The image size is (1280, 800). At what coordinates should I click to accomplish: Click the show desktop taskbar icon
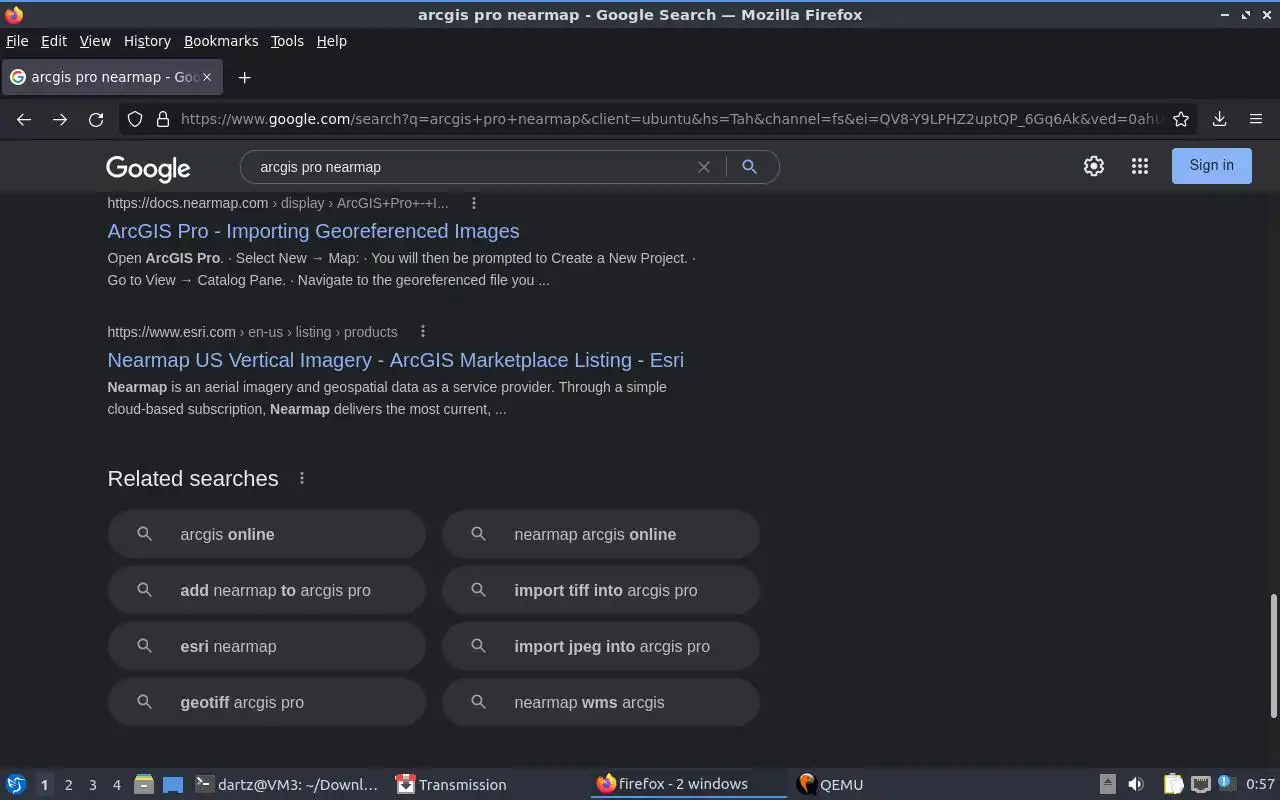coord(173,784)
